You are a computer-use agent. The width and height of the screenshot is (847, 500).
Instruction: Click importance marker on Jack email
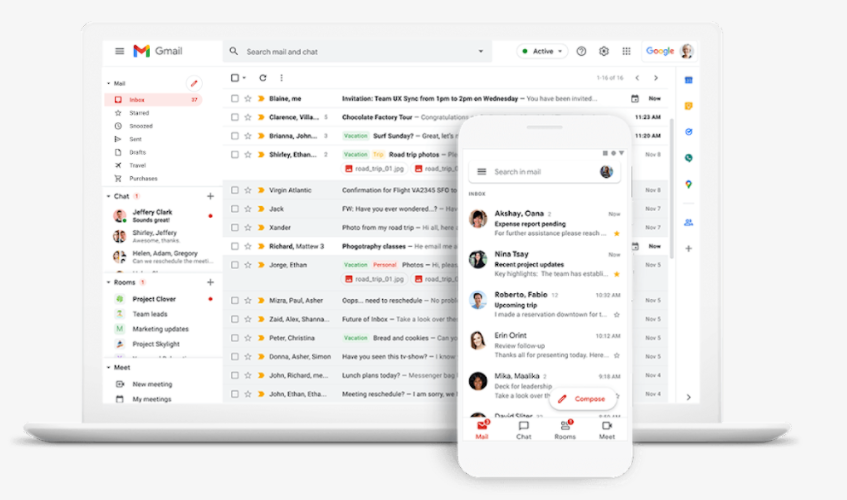pyautogui.click(x=261, y=209)
